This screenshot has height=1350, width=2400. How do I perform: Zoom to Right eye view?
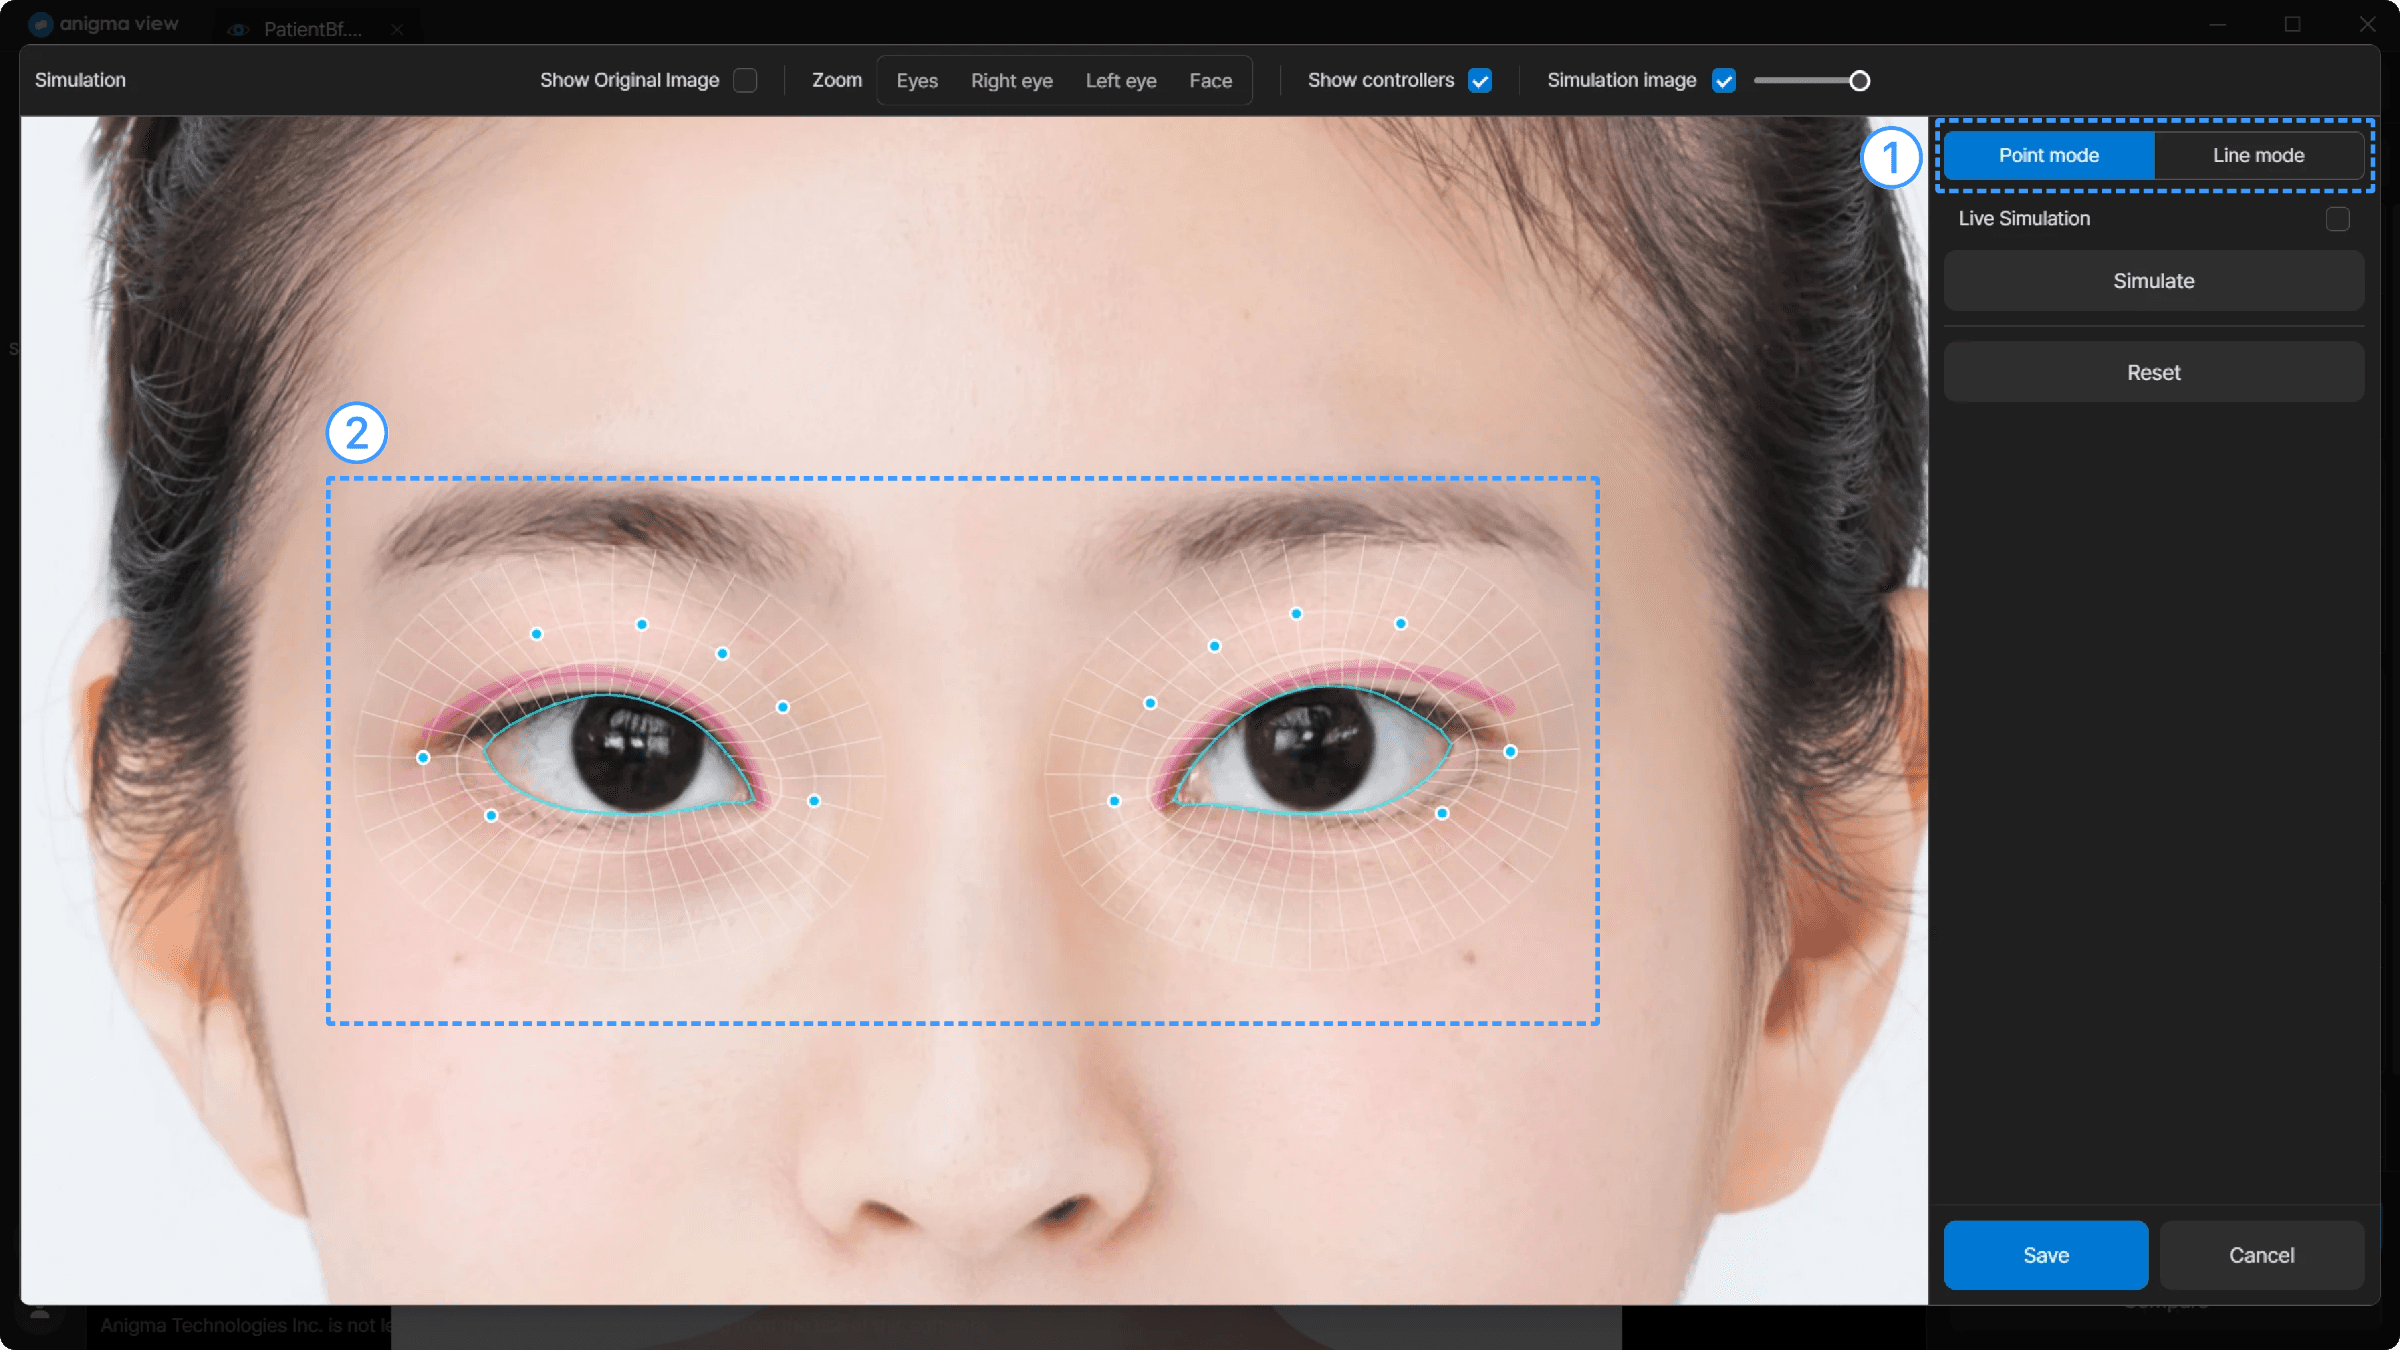pyautogui.click(x=1011, y=81)
